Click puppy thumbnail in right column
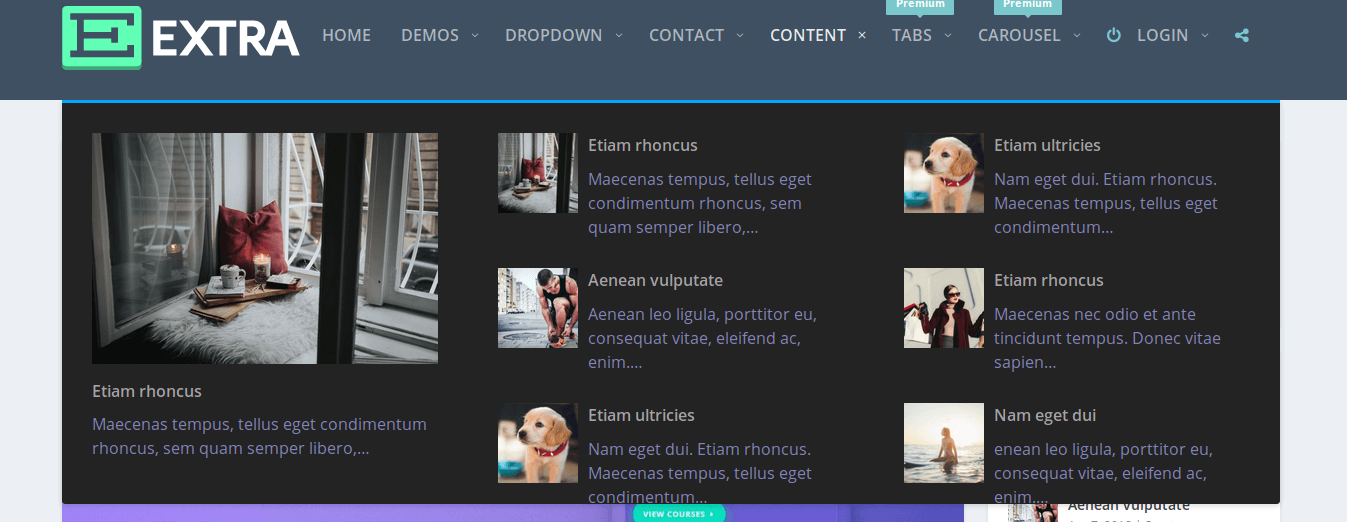This screenshot has height=522, width=1347. click(943, 173)
